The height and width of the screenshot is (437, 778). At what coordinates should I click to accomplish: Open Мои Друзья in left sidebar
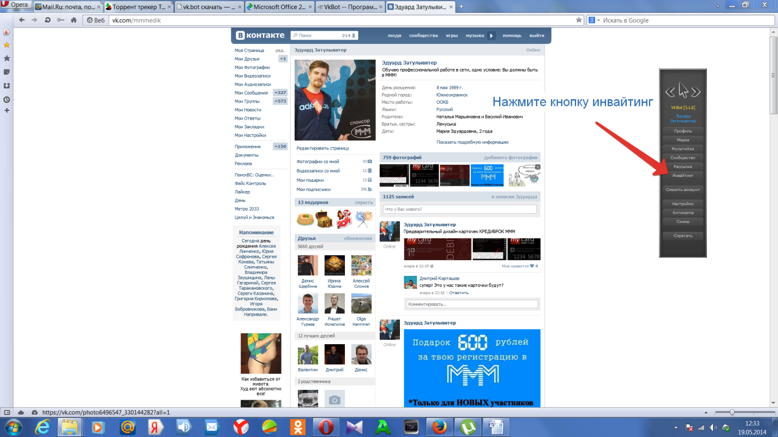[x=247, y=59]
